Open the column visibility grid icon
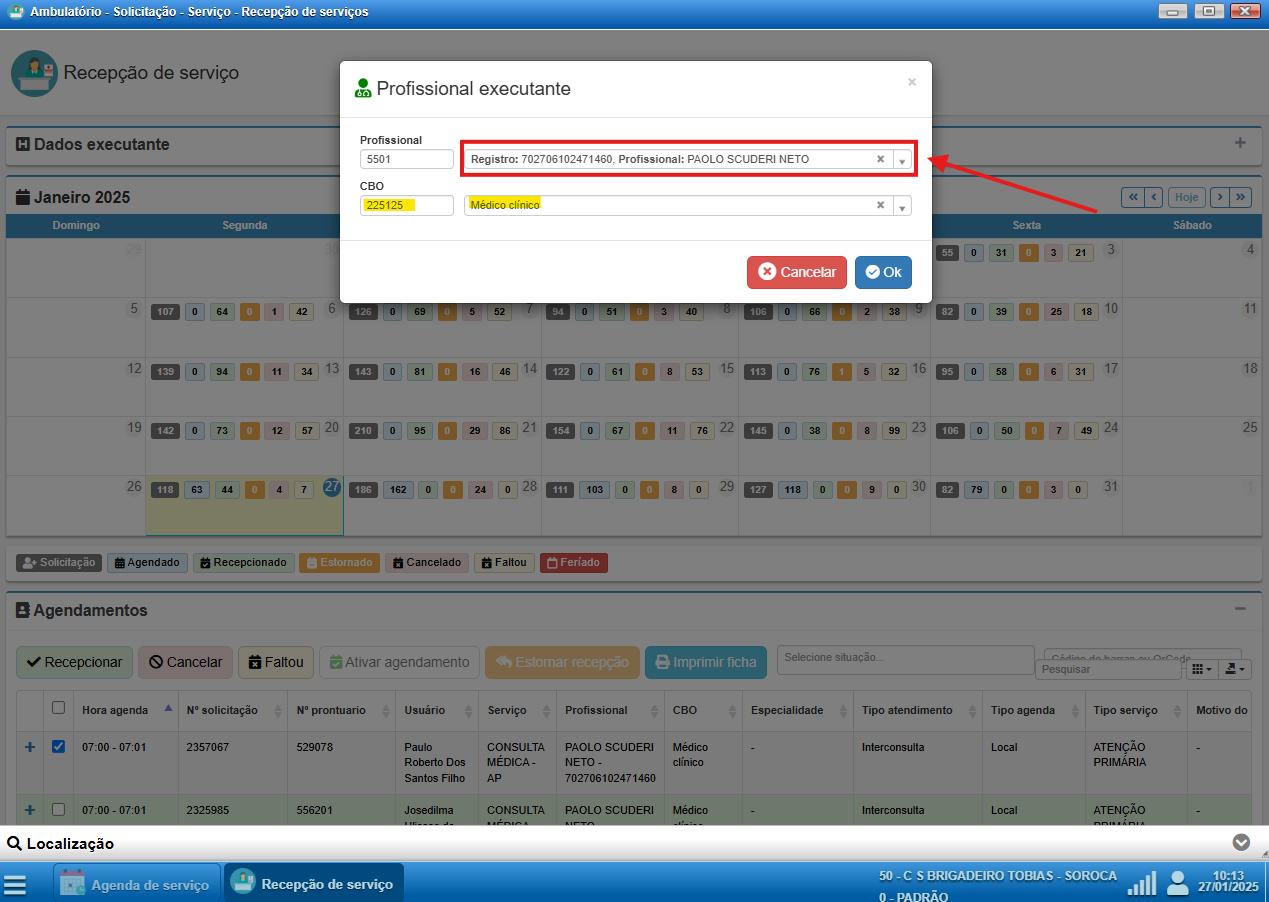Screen dimensions: 1269x902 click(x=1200, y=669)
